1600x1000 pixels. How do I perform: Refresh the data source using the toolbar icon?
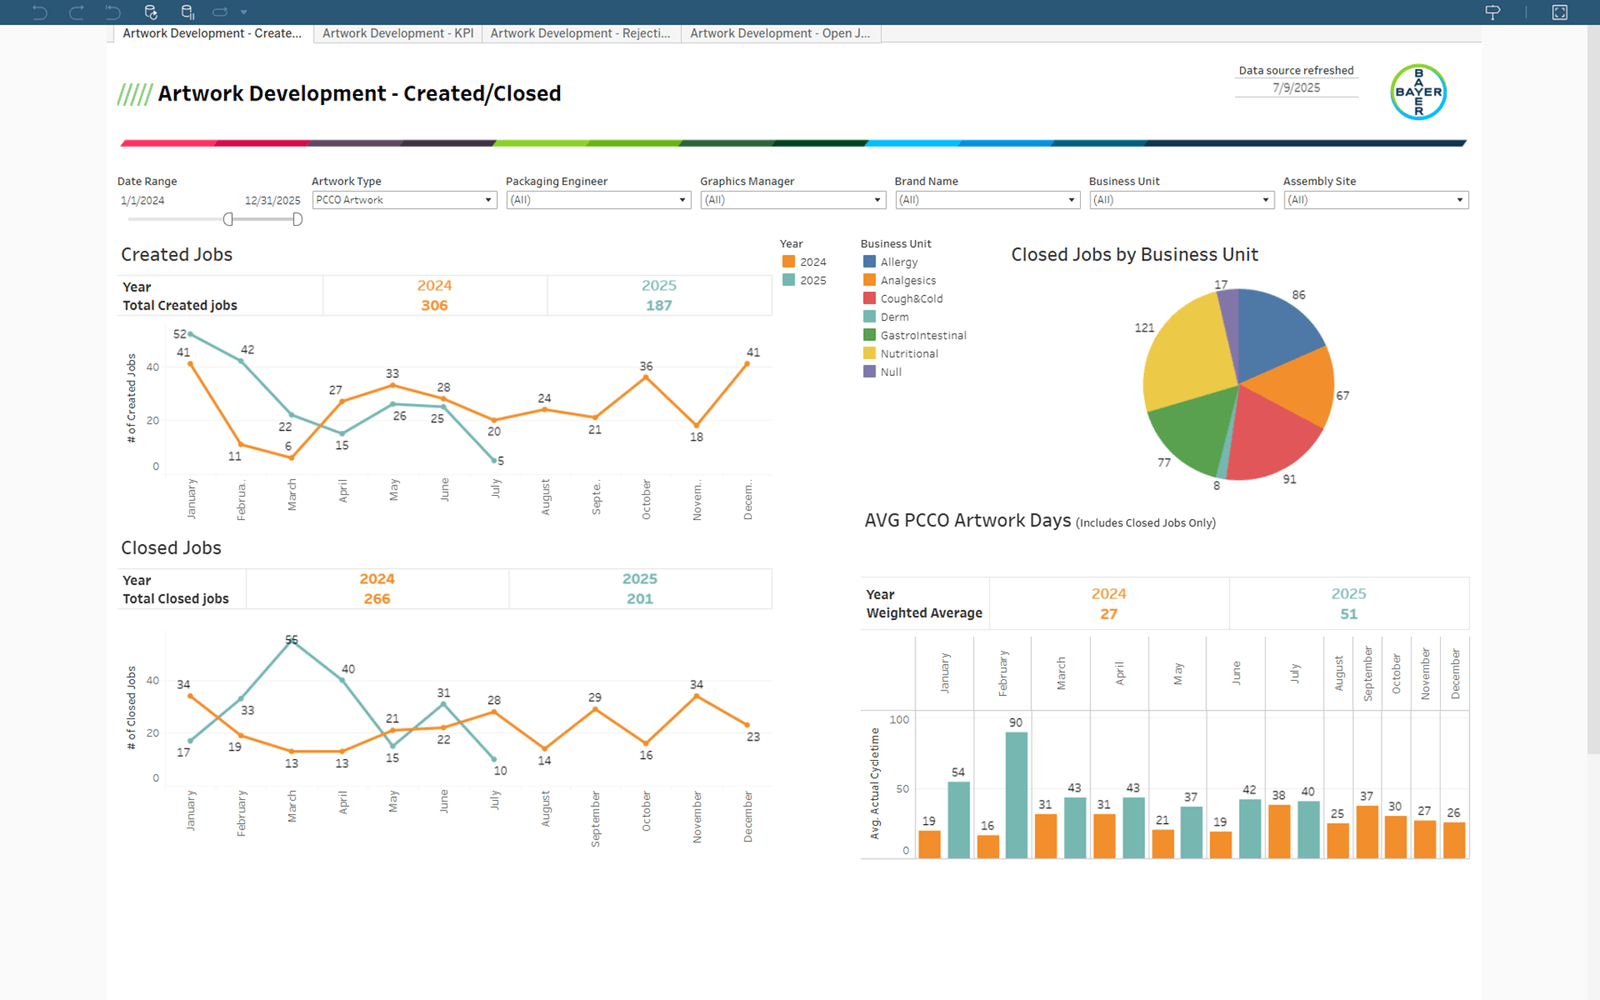pos(150,12)
